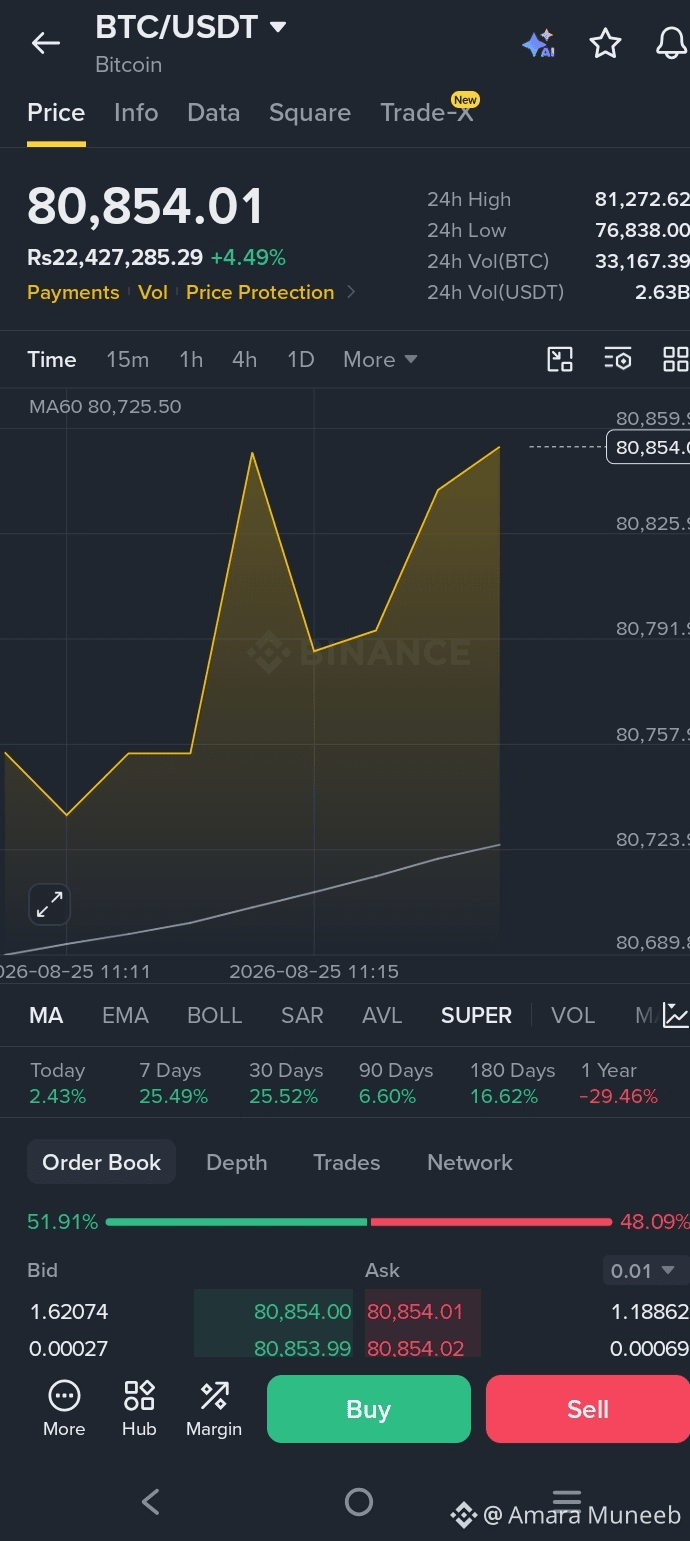Image resolution: width=690 pixels, height=1541 pixels.
Task: Tap the red Sell button
Action: [x=588, y=1409]
